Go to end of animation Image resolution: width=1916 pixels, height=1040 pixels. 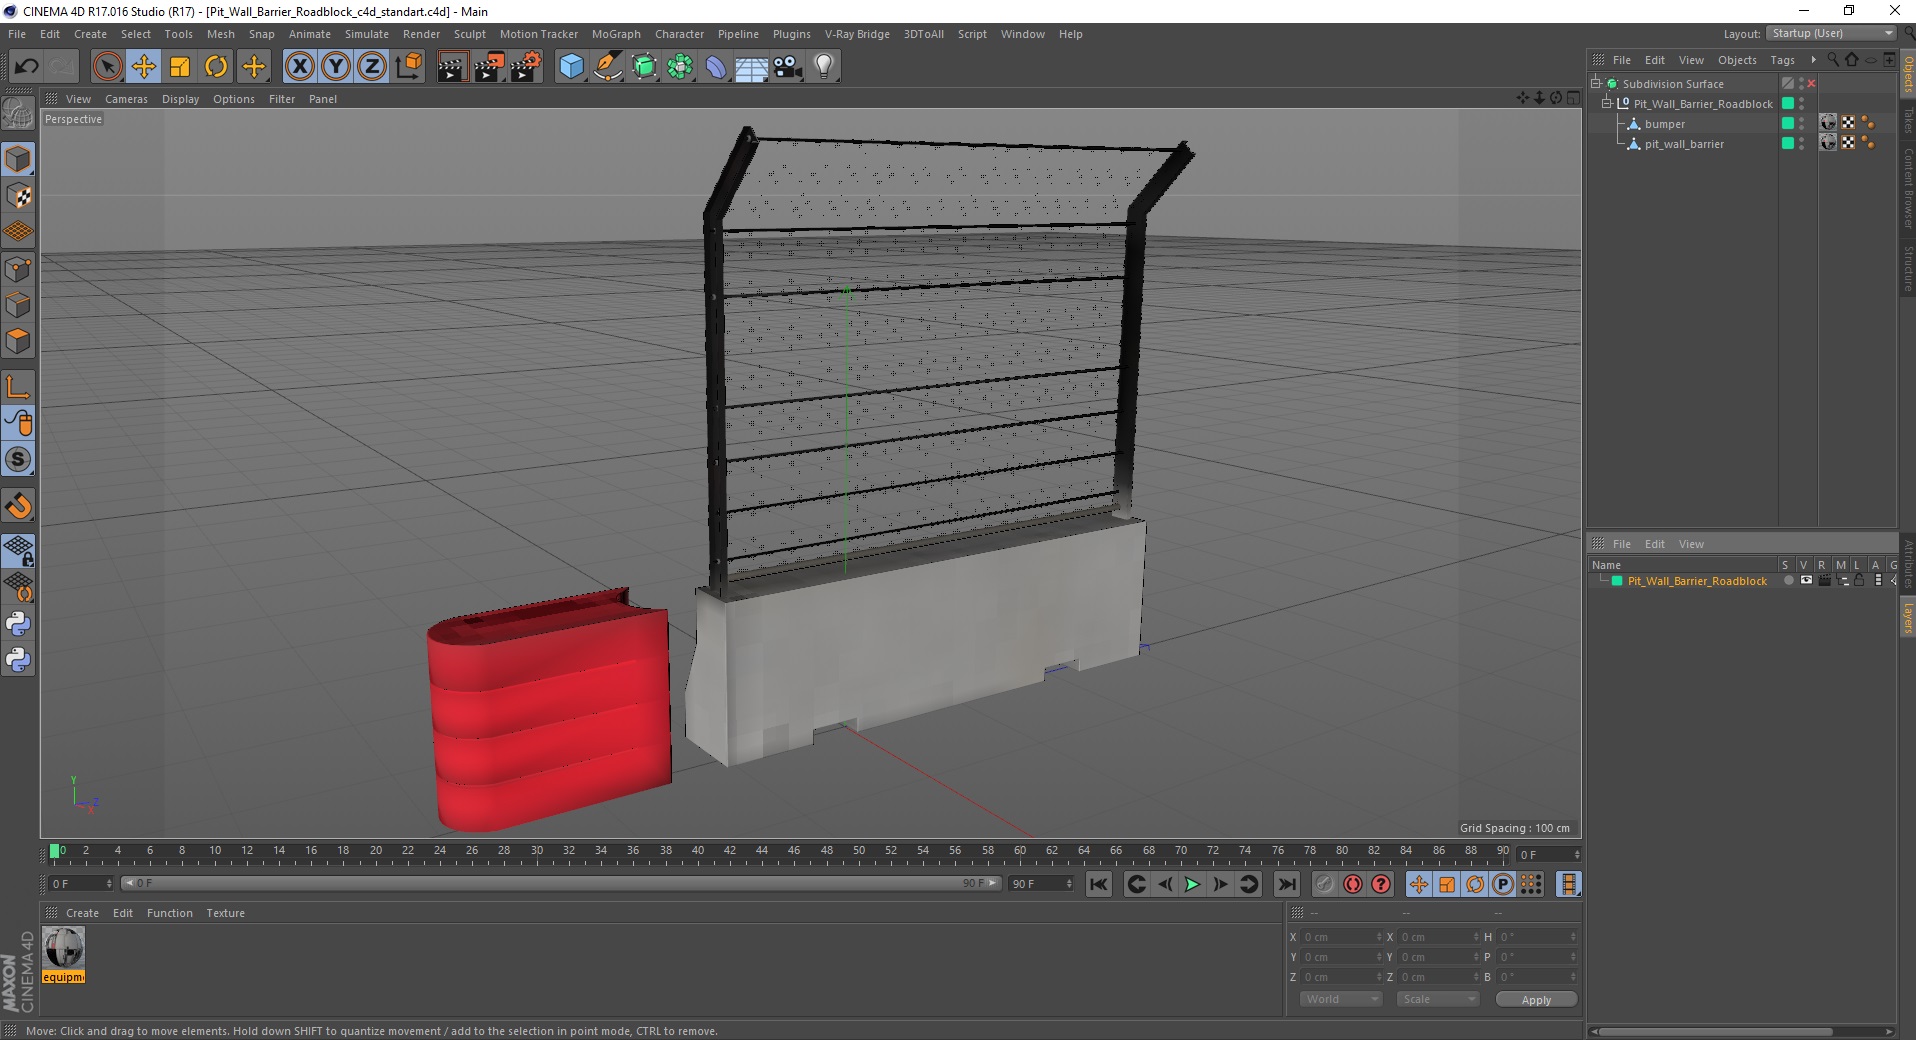click(x=1287, y=884)
